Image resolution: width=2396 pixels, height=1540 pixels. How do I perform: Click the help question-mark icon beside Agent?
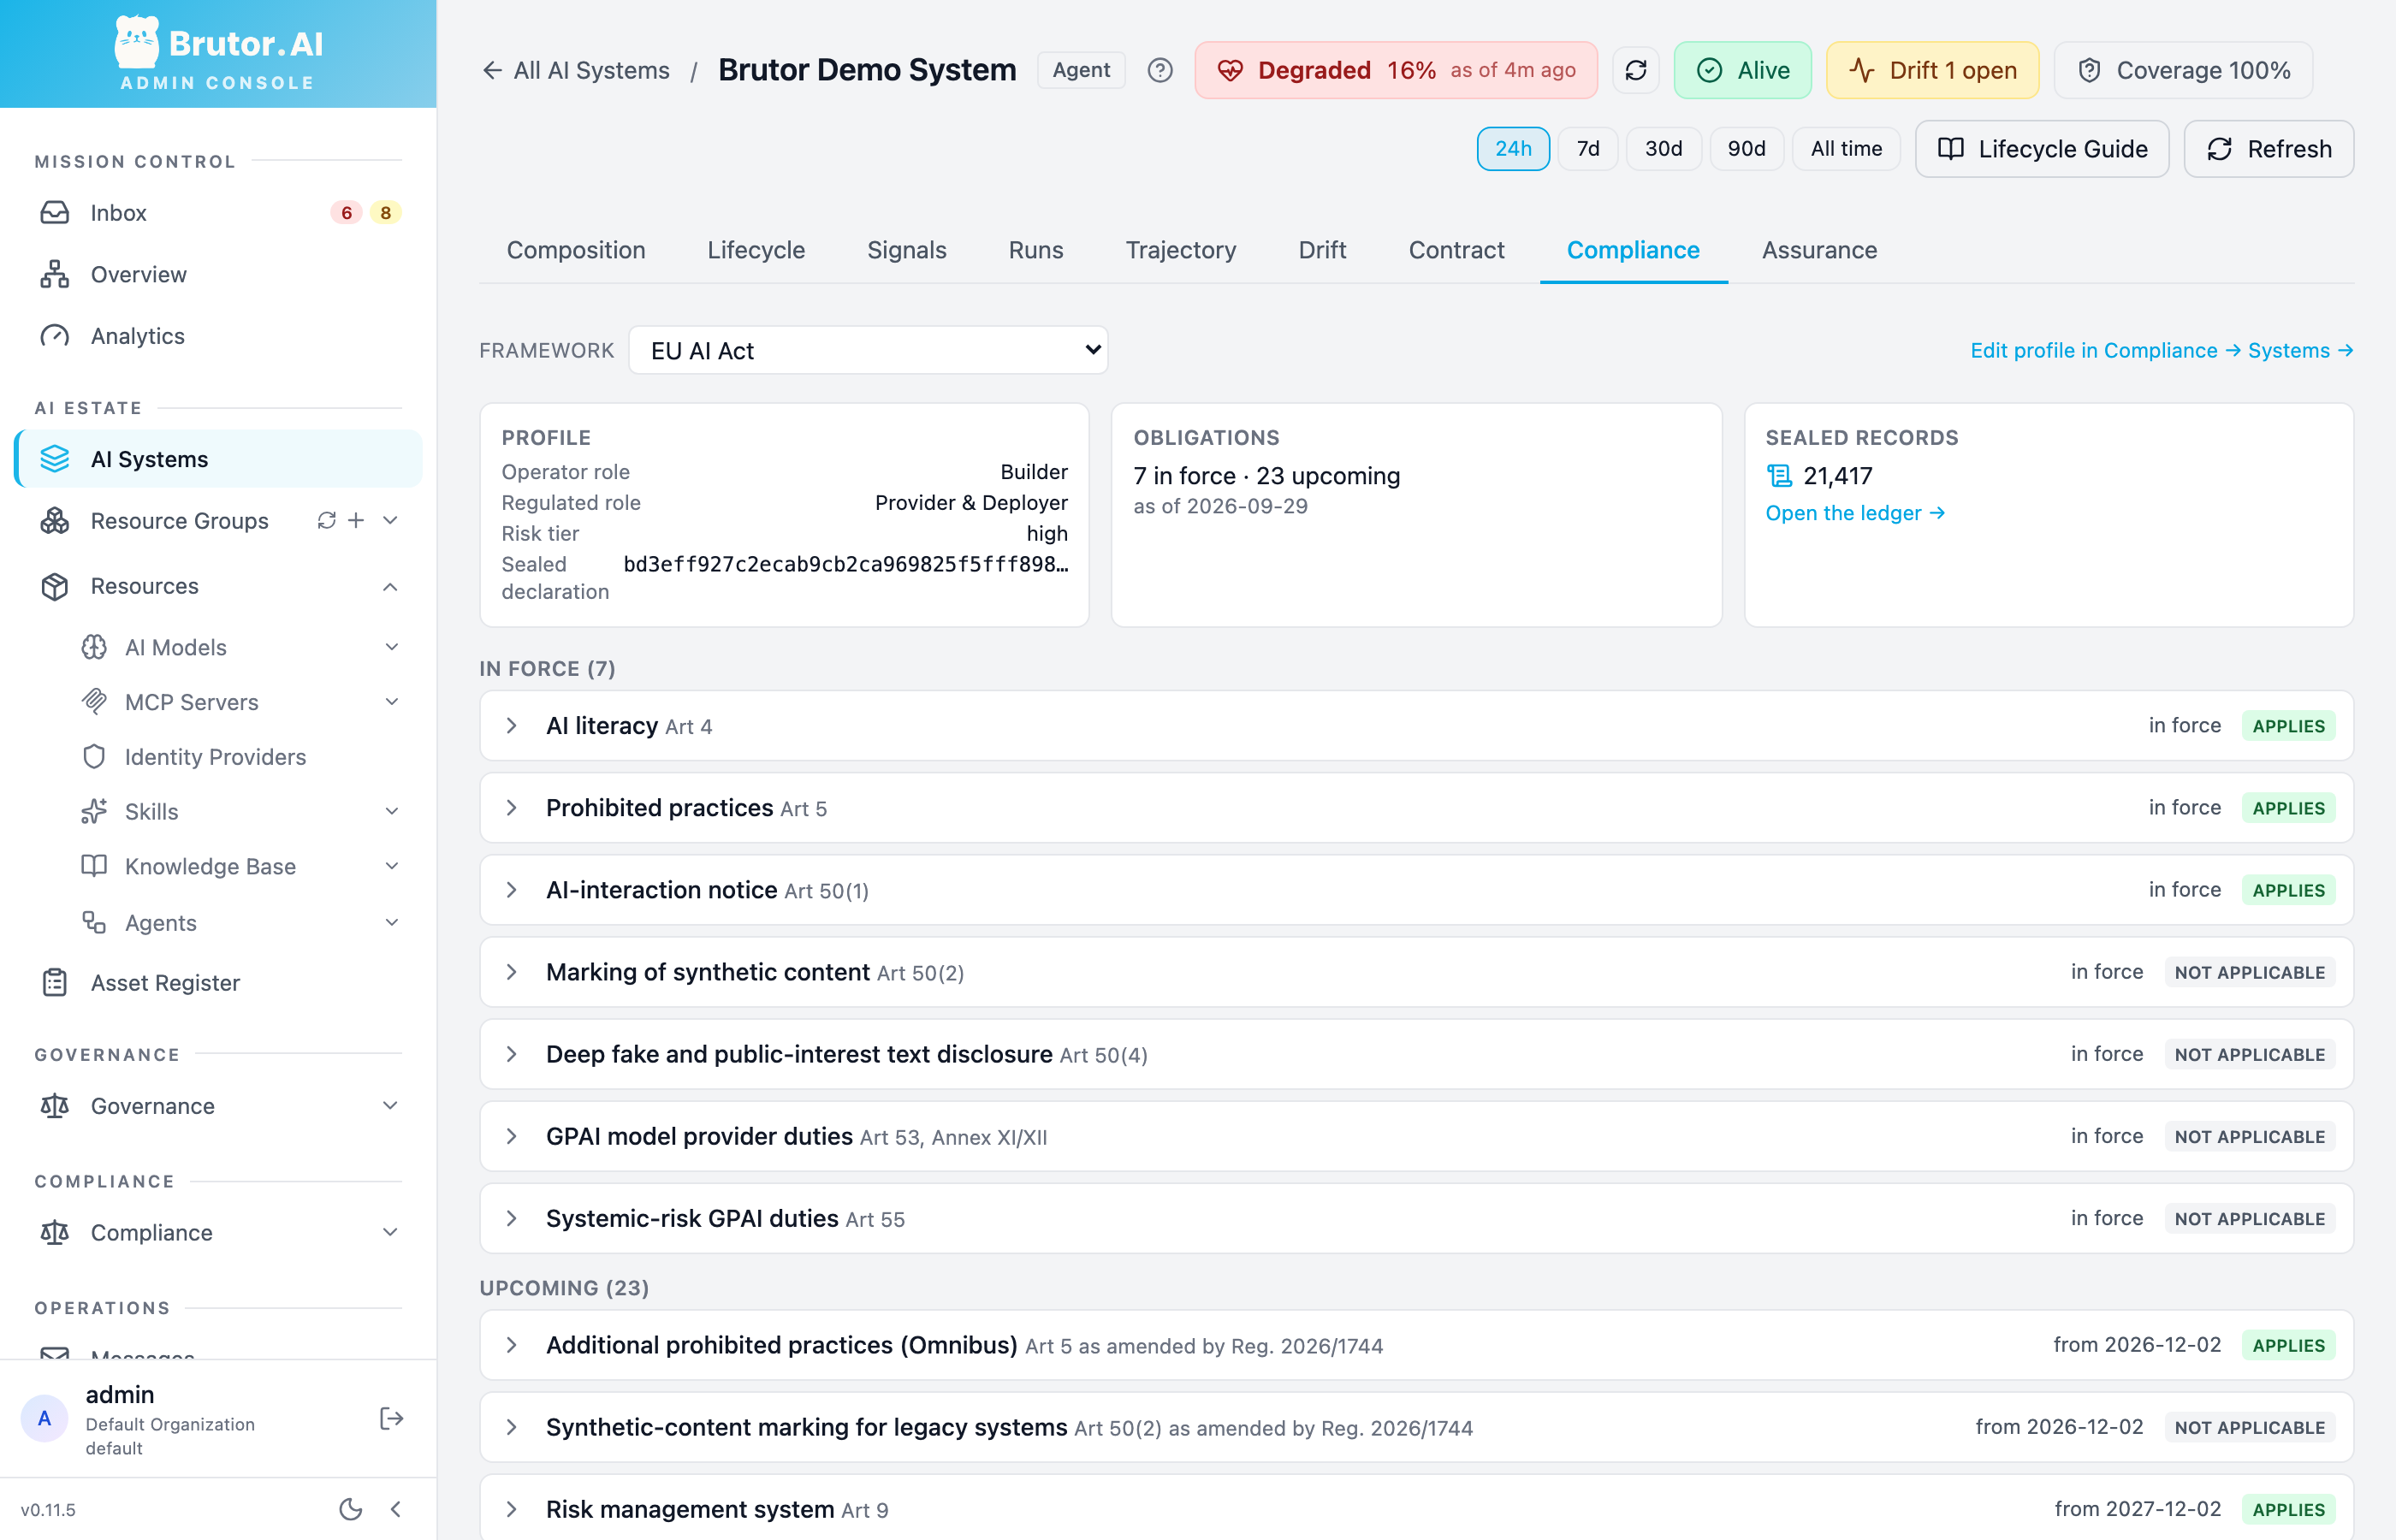tap(1160, 70)
